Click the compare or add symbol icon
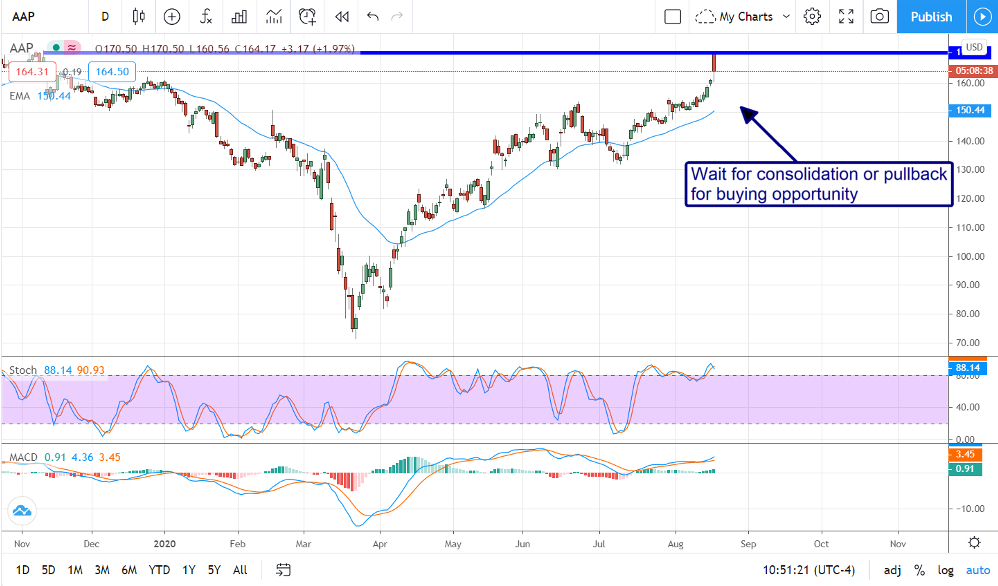Screen dimensions: 998x586 [x=172, y=16]
